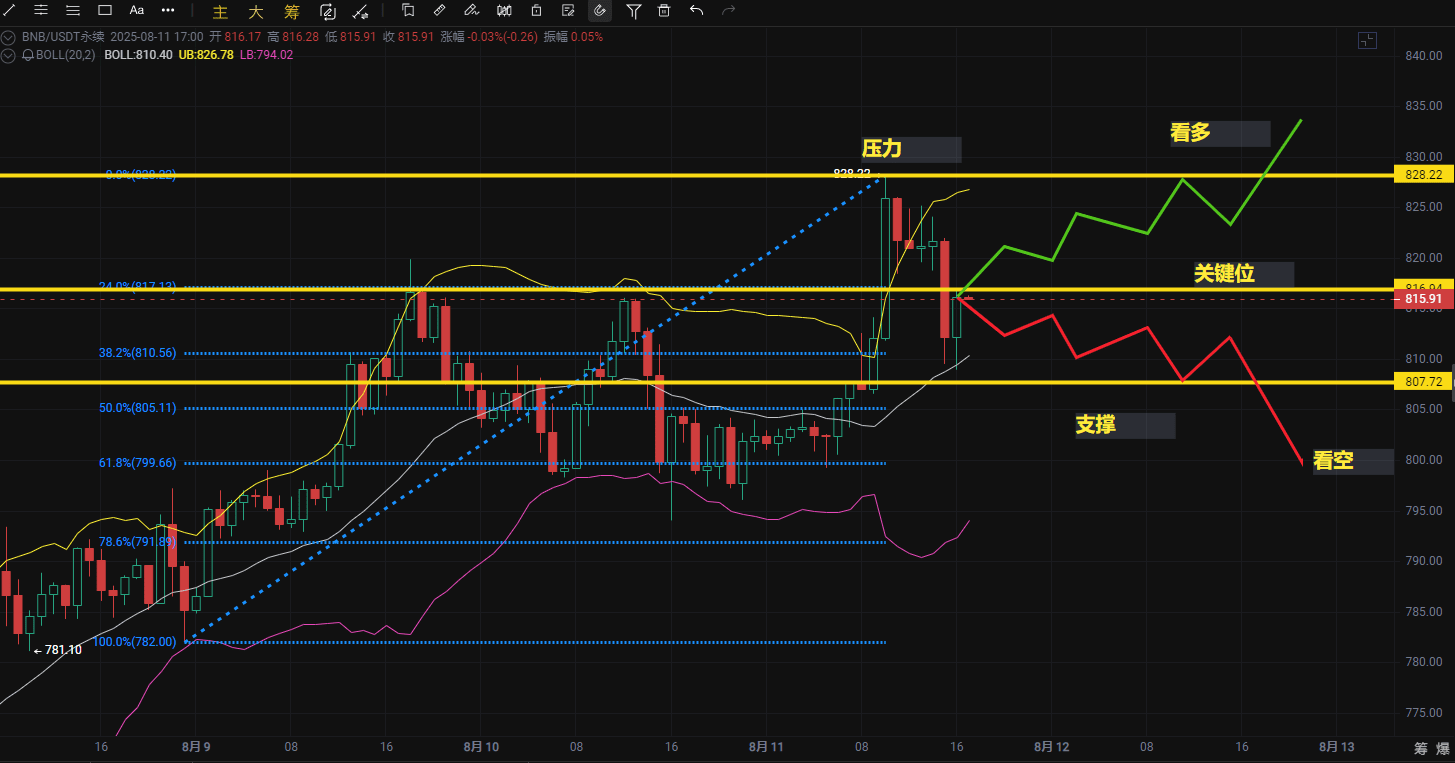Click the 筹 button in top toolbar
Image resolution: width=1455 pixels, height=763 pixels.
291,12
